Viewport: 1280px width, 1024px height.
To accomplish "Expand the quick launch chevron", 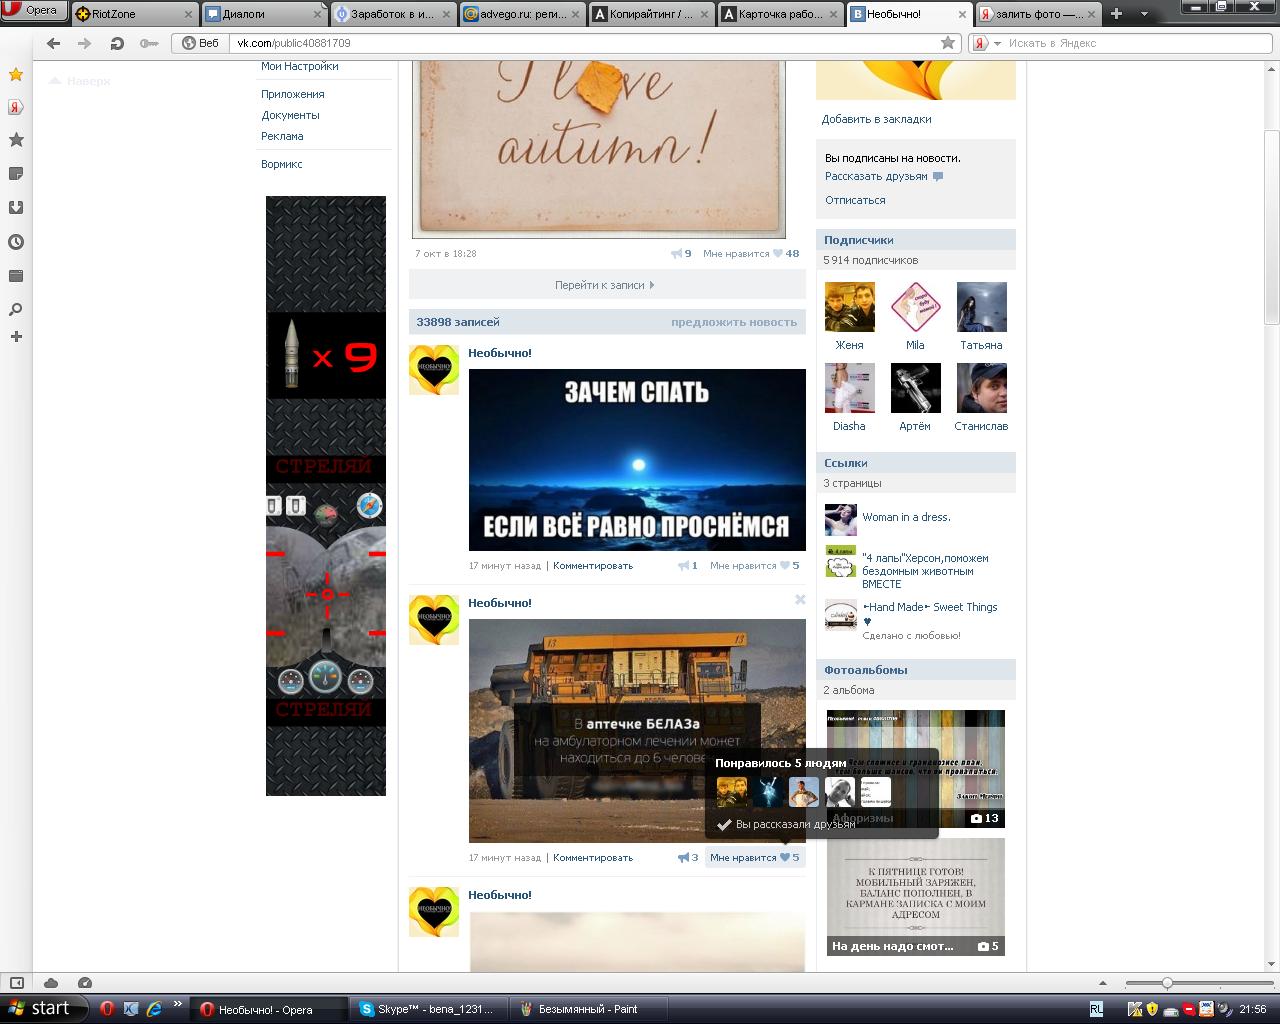I will tap(178, 1004).
